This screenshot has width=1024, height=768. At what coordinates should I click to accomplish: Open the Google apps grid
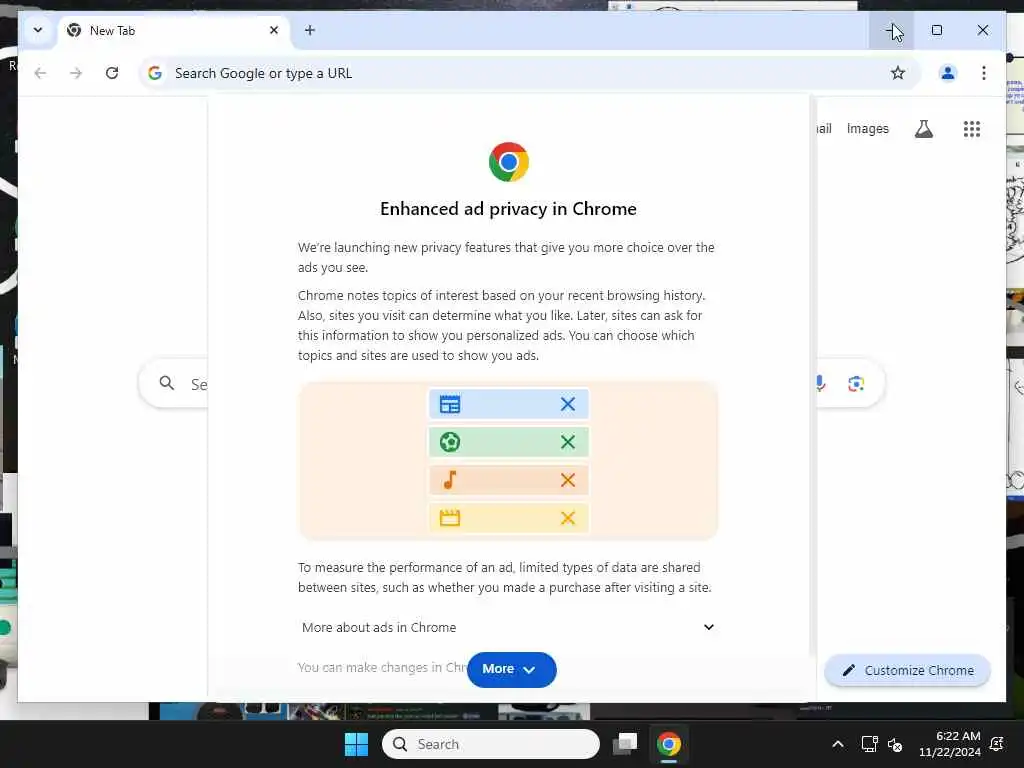click(x=972, y=129)
